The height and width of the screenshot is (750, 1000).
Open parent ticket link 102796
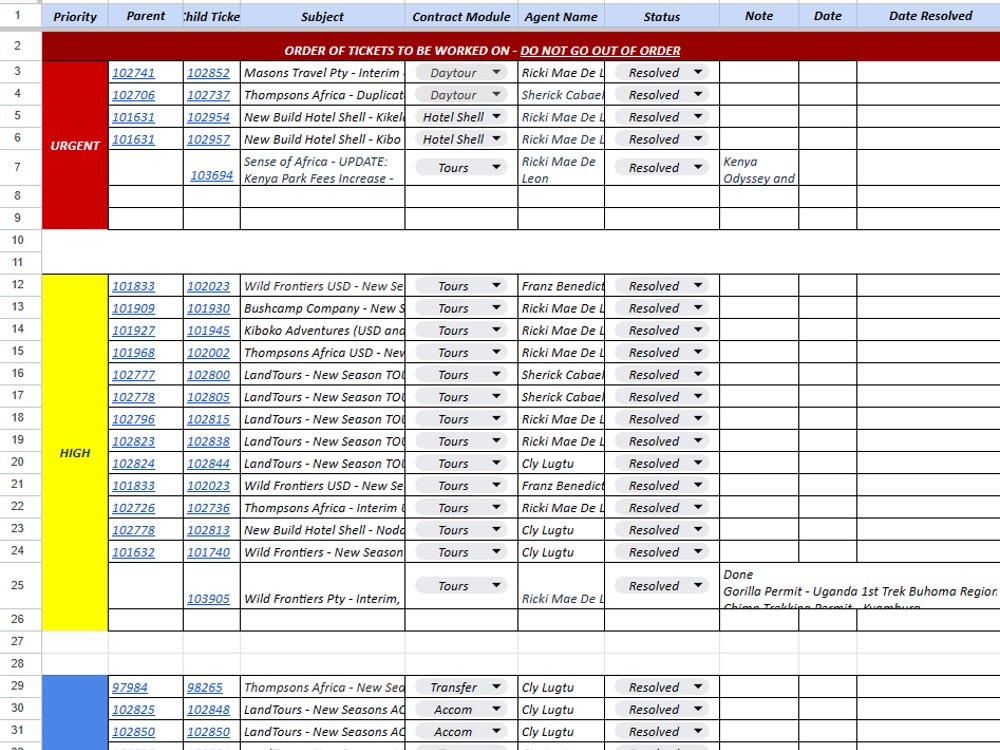coord(133,419)
